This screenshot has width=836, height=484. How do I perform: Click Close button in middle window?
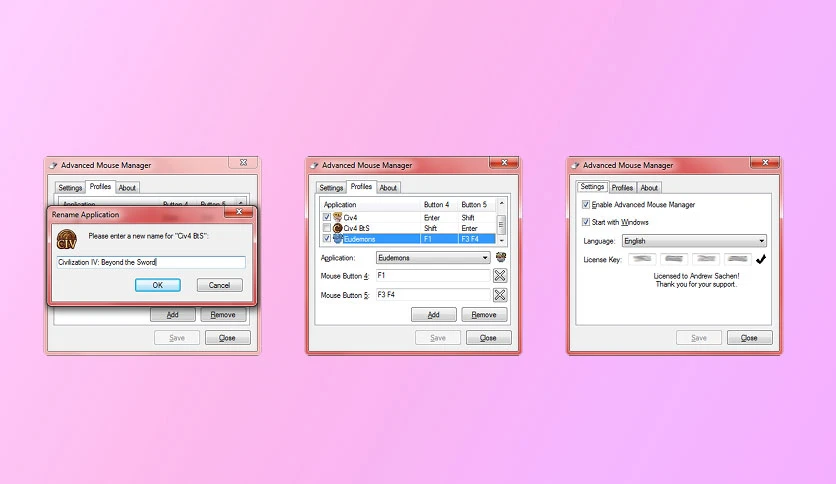(488, 337)
